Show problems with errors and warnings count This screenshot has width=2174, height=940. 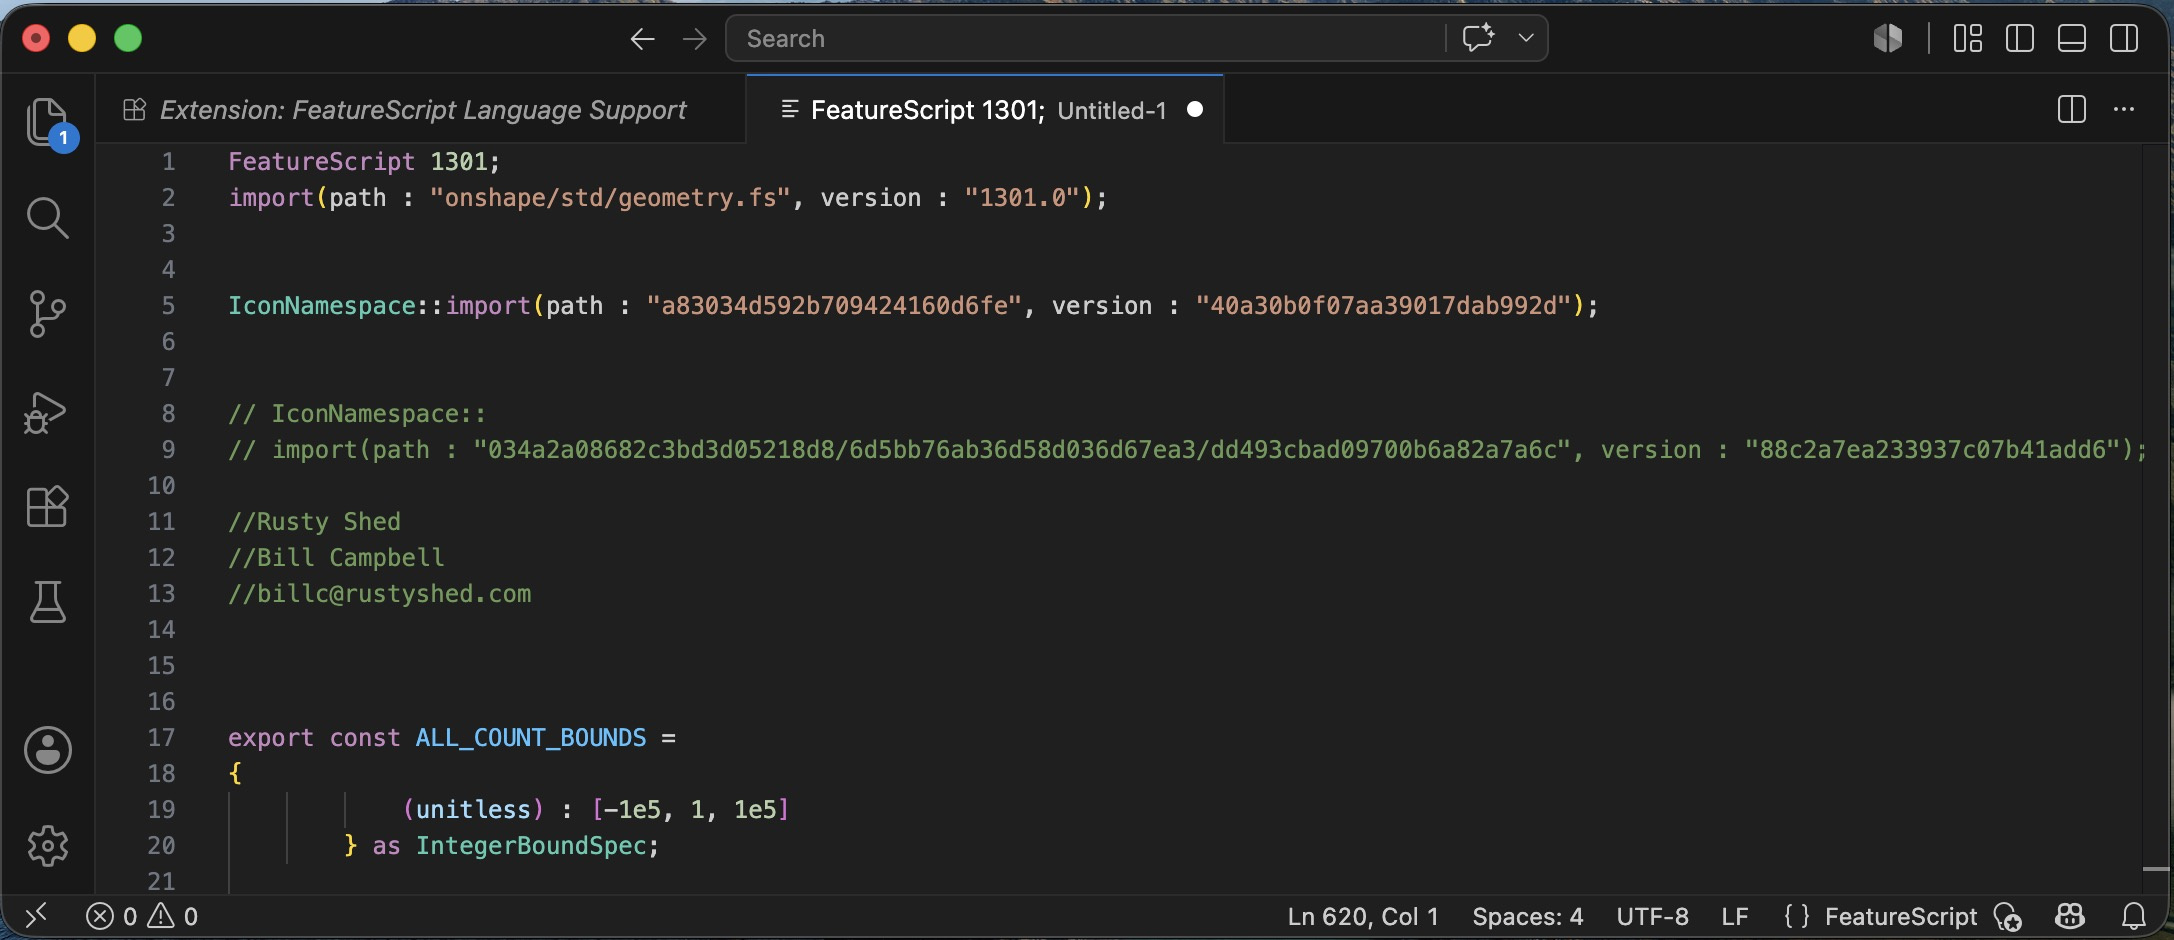point(142,916)
